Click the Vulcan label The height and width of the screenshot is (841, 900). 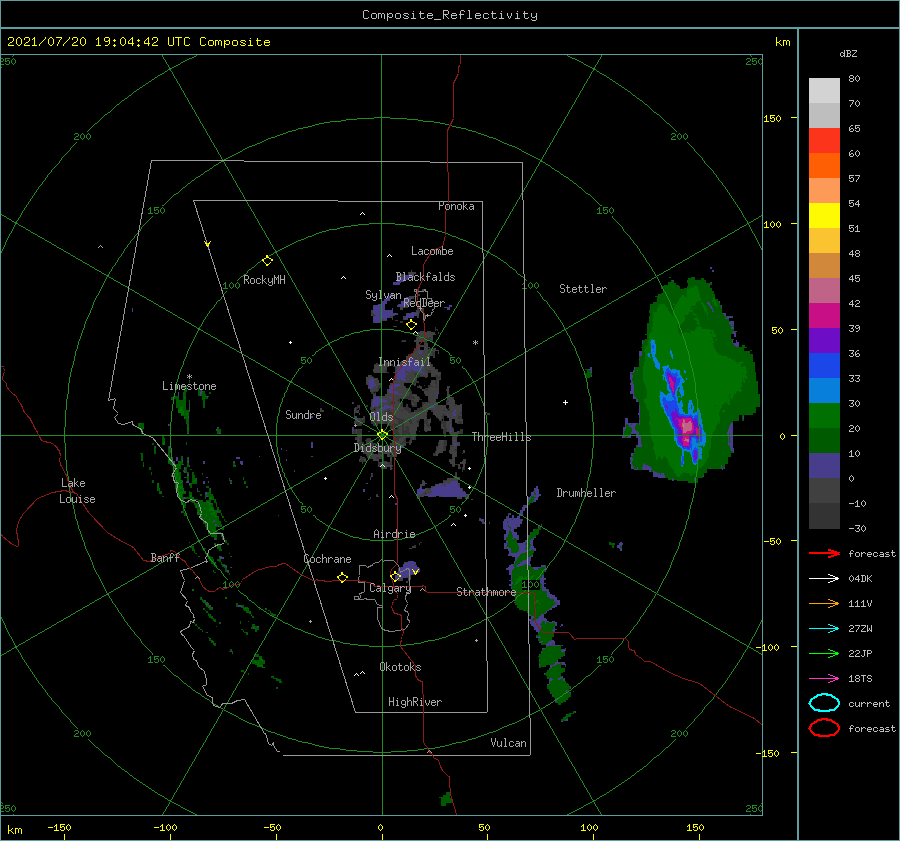click(508, 743)
